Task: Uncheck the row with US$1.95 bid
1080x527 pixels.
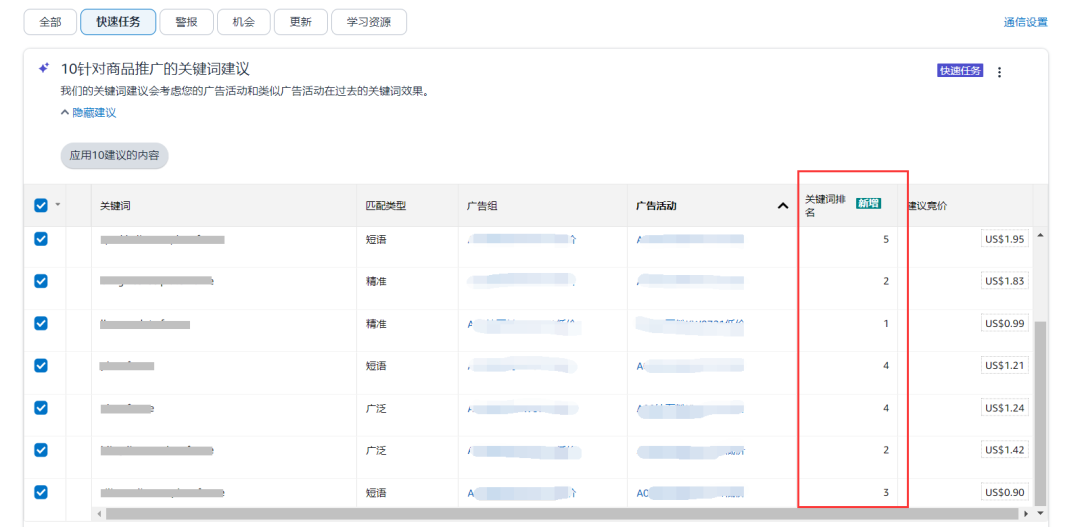Action: [x=41, y=239]
